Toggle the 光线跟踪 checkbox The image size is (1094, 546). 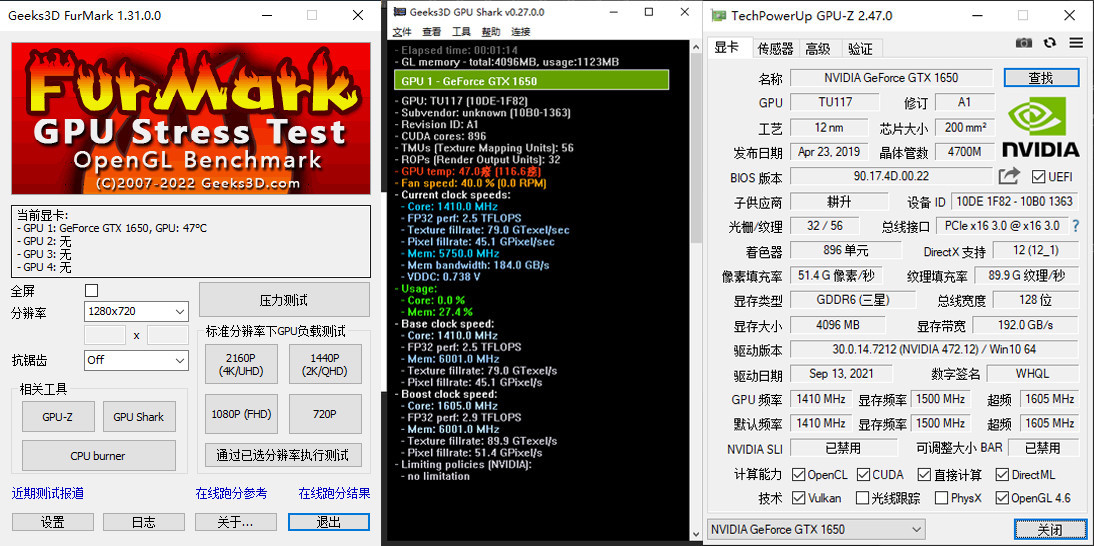coord(863,498)
